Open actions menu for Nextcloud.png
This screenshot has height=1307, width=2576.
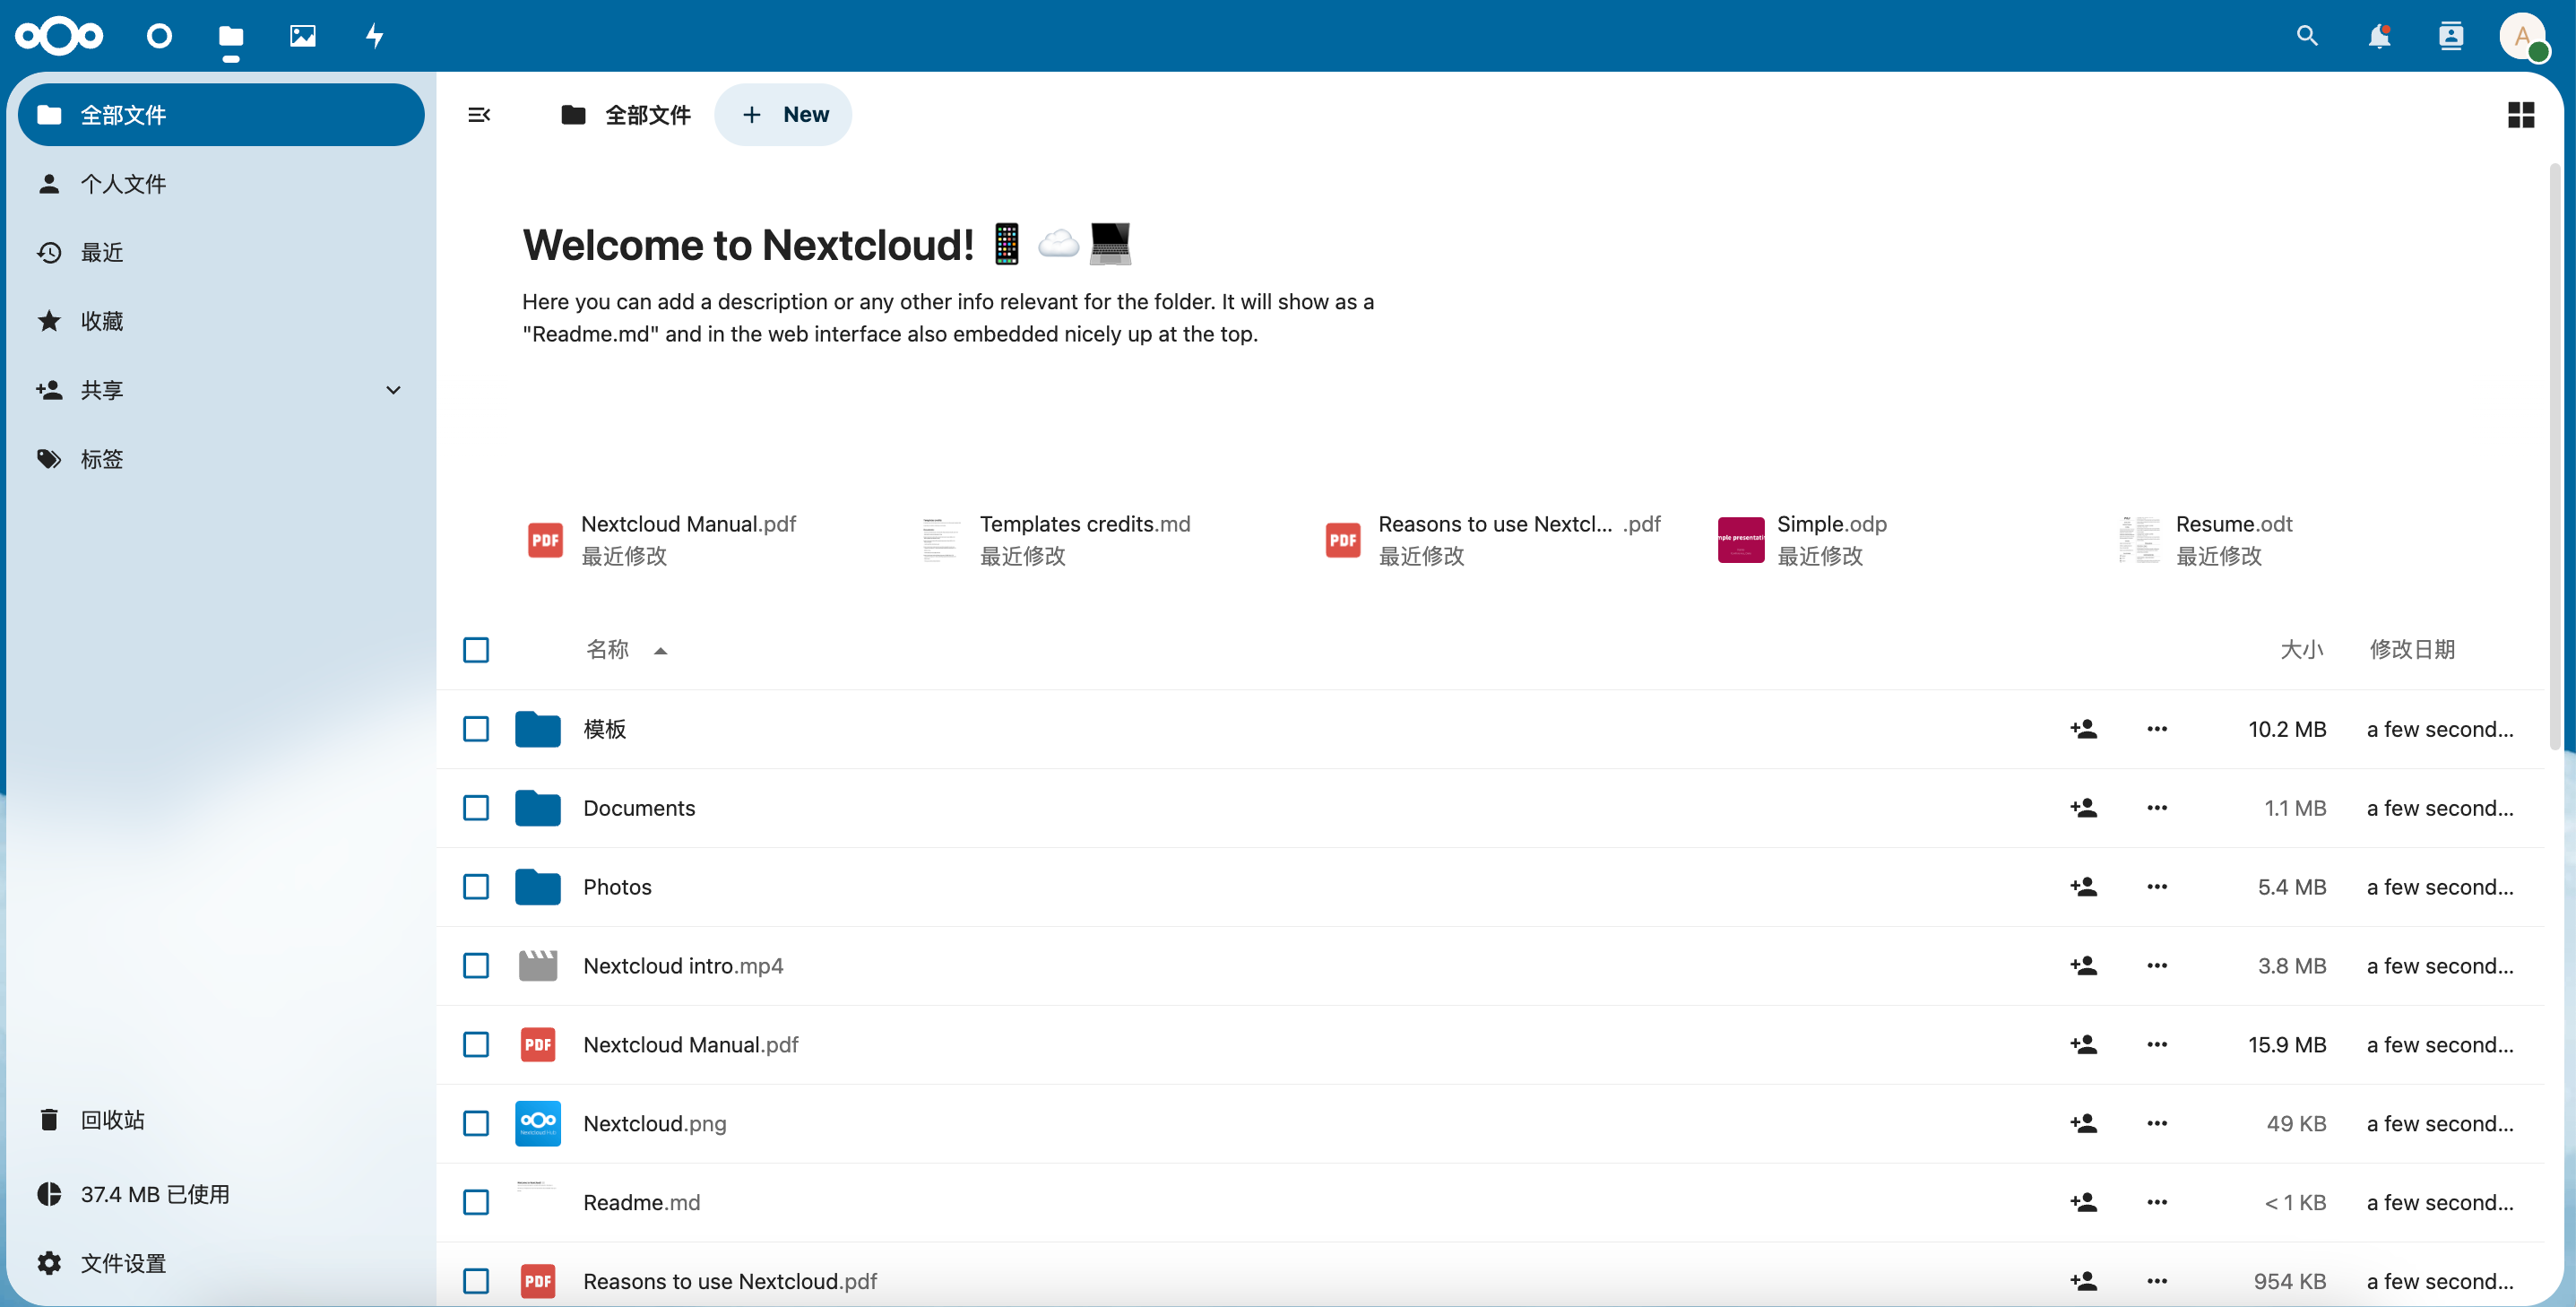click(x=2157, y=1124)
